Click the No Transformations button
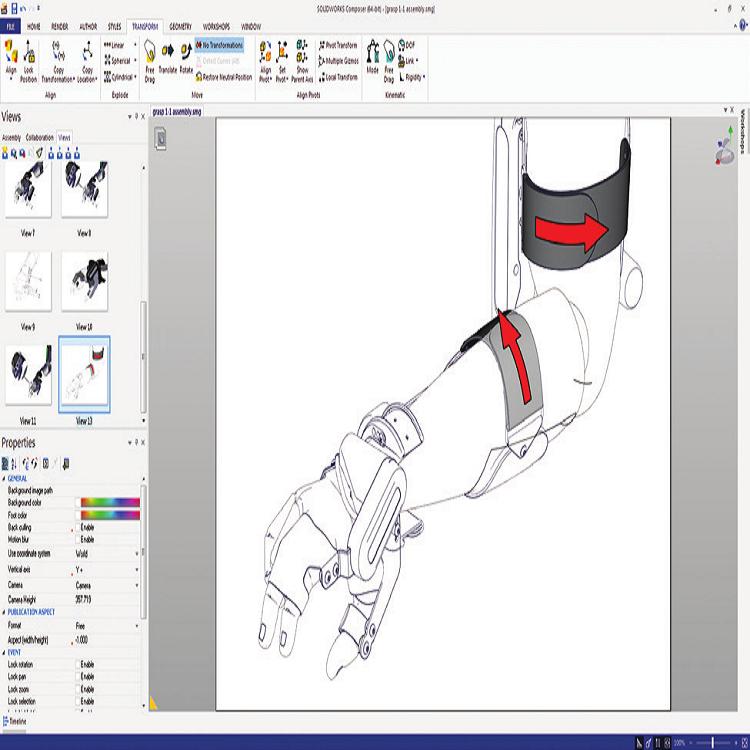The height and width of the screenshot is (750, 750). pyautogui.click(x=219, y=45)
